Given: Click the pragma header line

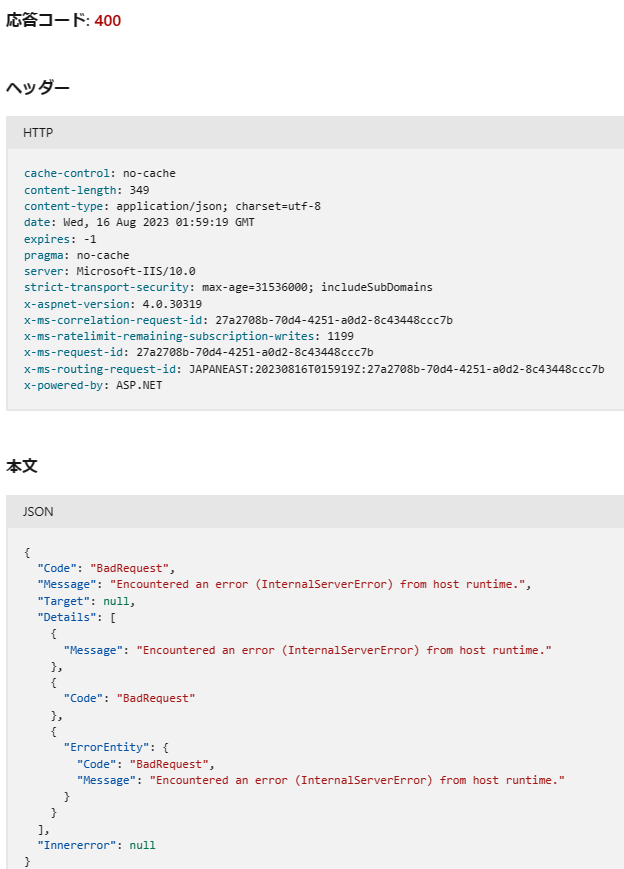Looking at the screenshot, I should point(76,255).
